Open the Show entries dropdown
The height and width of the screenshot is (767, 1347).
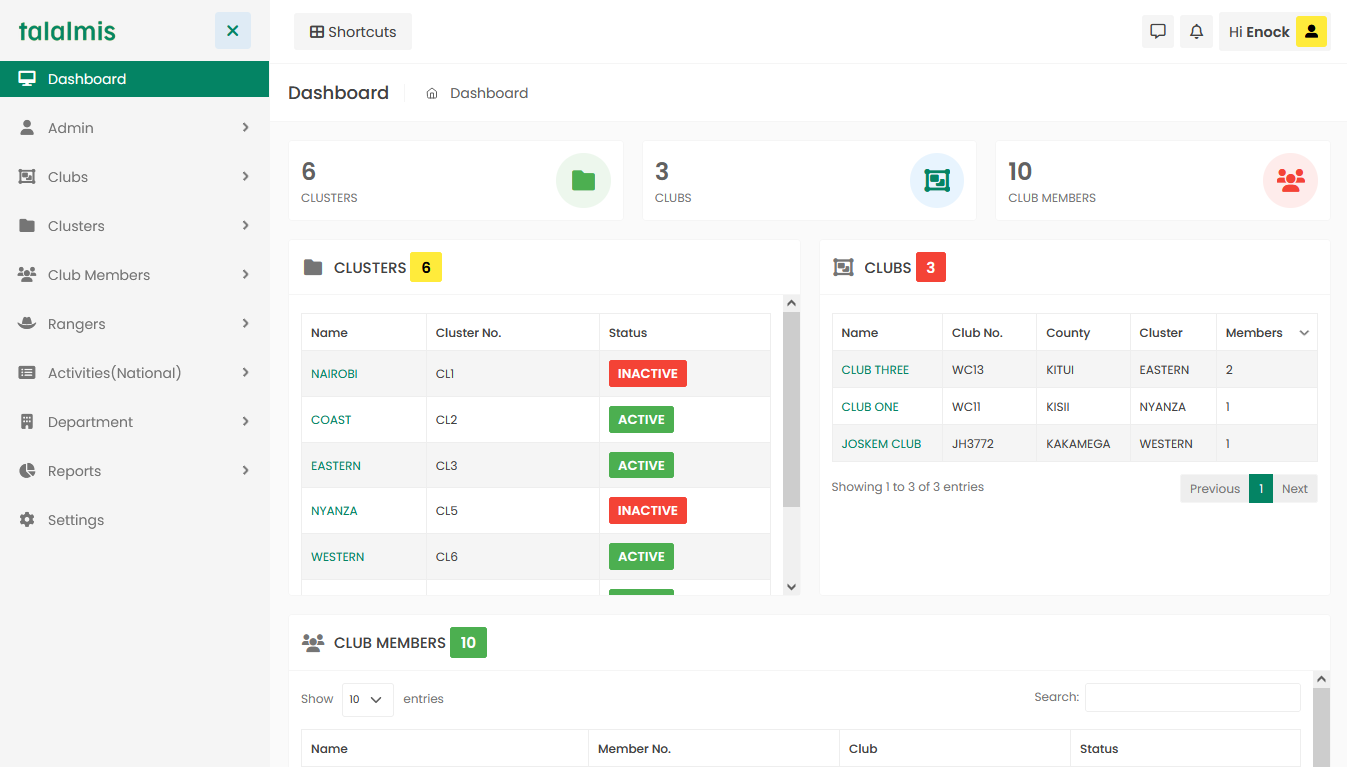[x=367, y=700]
